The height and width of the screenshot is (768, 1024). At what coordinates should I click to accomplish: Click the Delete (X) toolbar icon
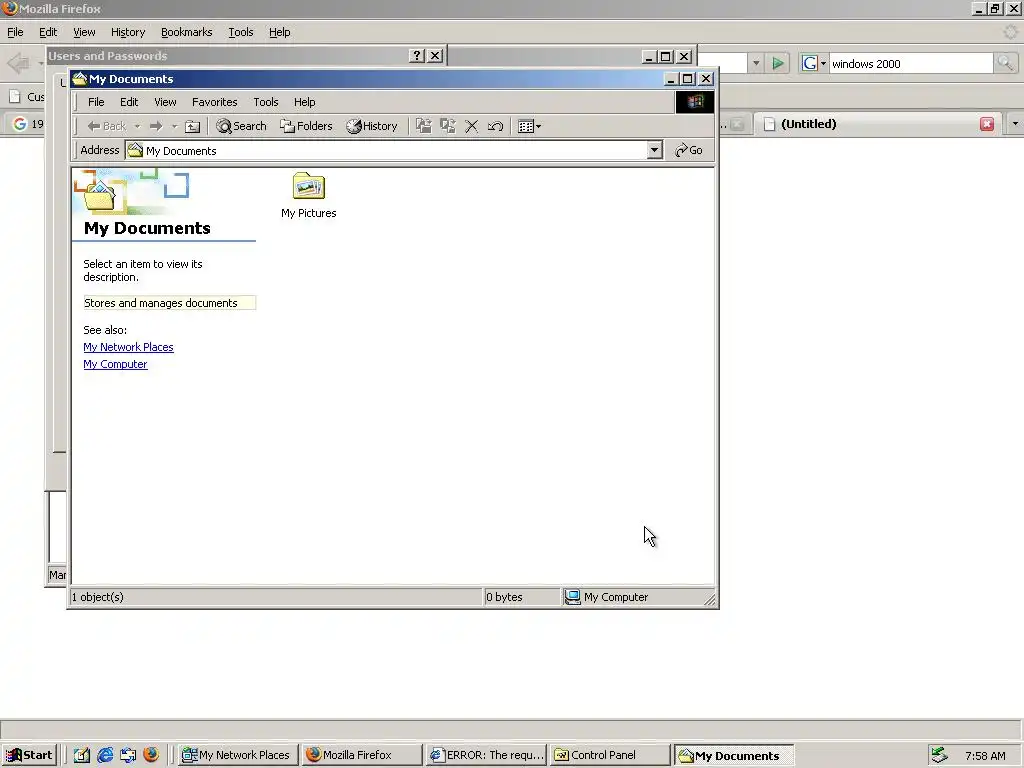(x=472, y=126)
